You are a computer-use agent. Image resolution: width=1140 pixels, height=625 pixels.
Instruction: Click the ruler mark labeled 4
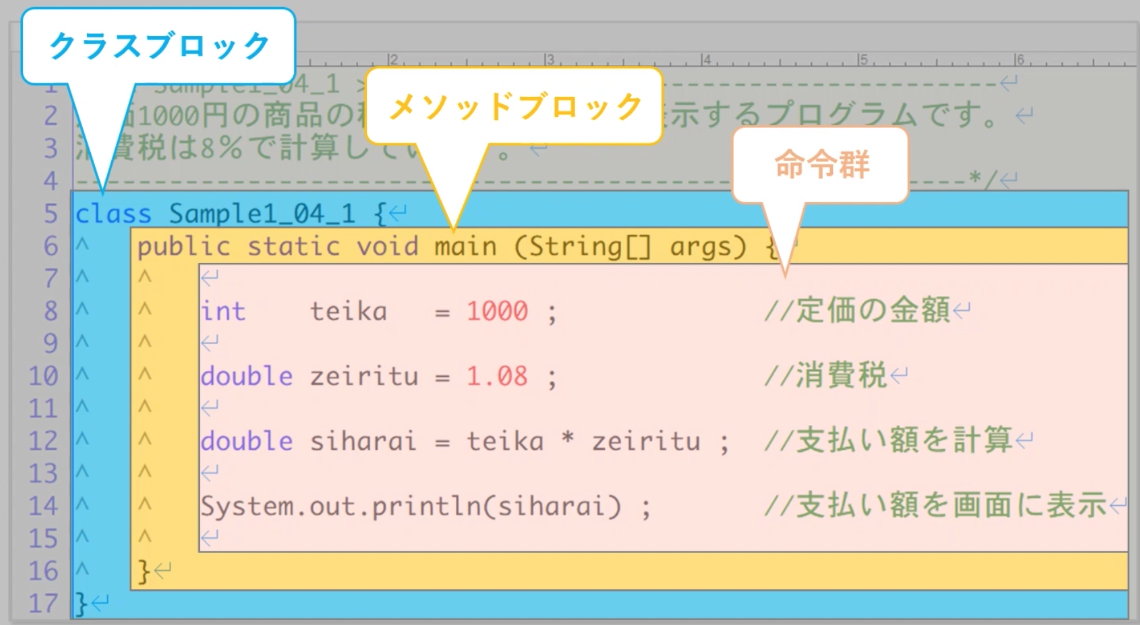click(x=706, y=60)
